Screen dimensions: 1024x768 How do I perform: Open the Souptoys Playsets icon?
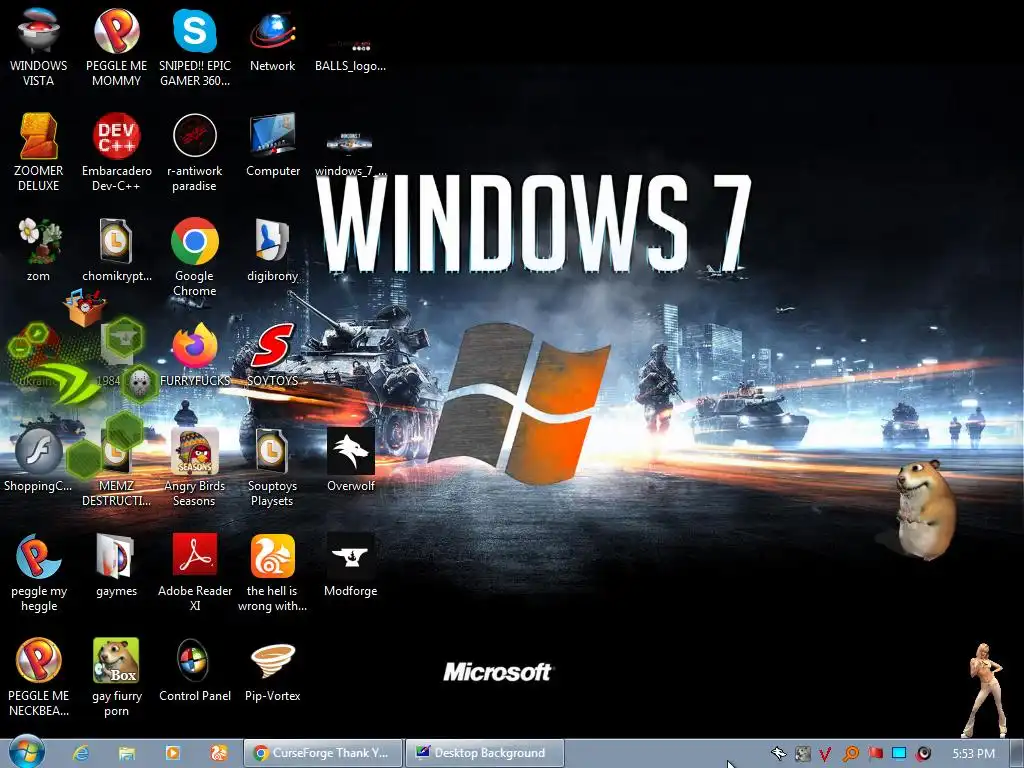tap(272, 468)
